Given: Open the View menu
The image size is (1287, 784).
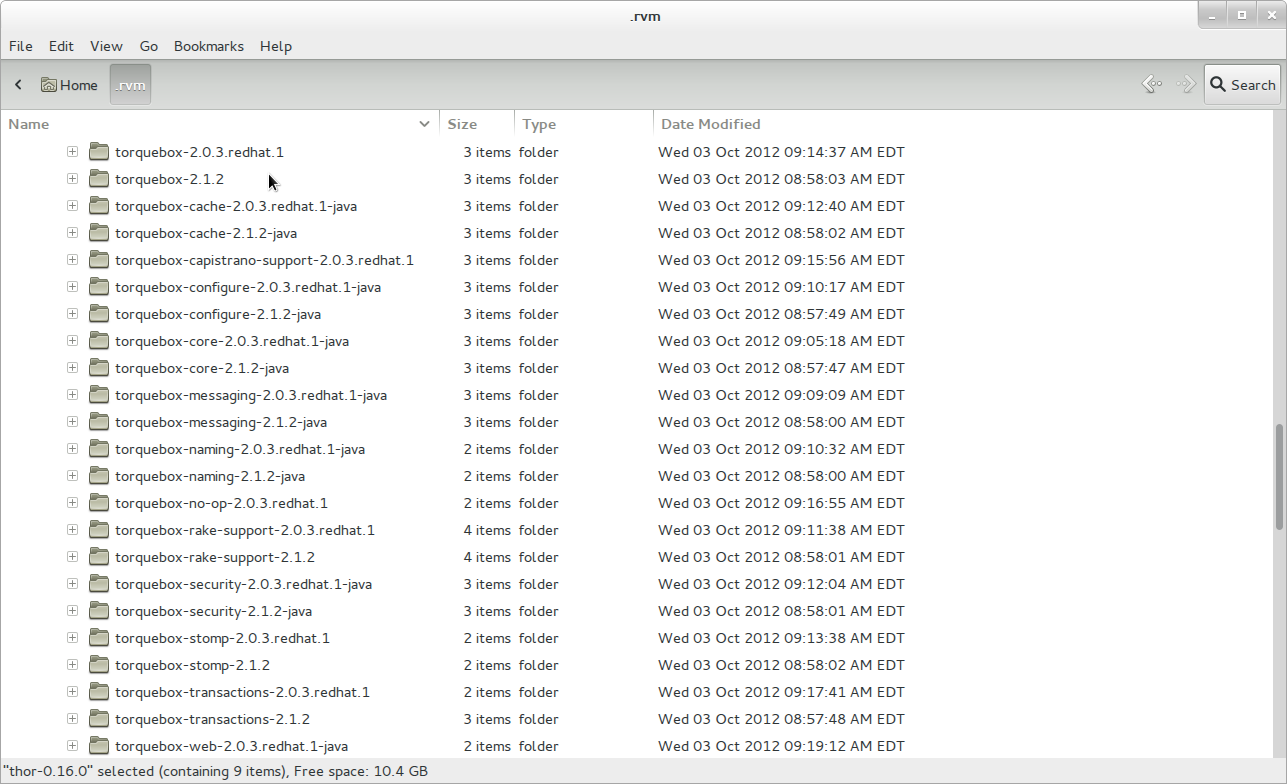Looking at the screenshot, I should (106, 46).
